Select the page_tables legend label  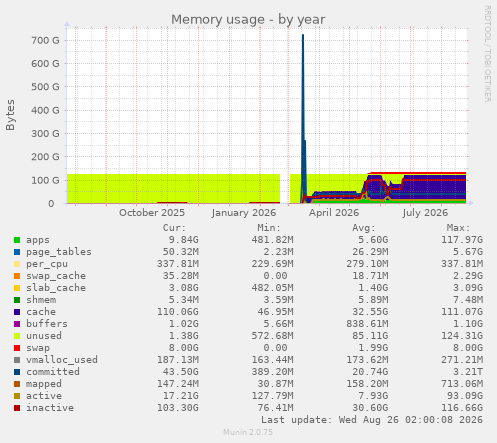pyautogui.click(x=59, y=252)
